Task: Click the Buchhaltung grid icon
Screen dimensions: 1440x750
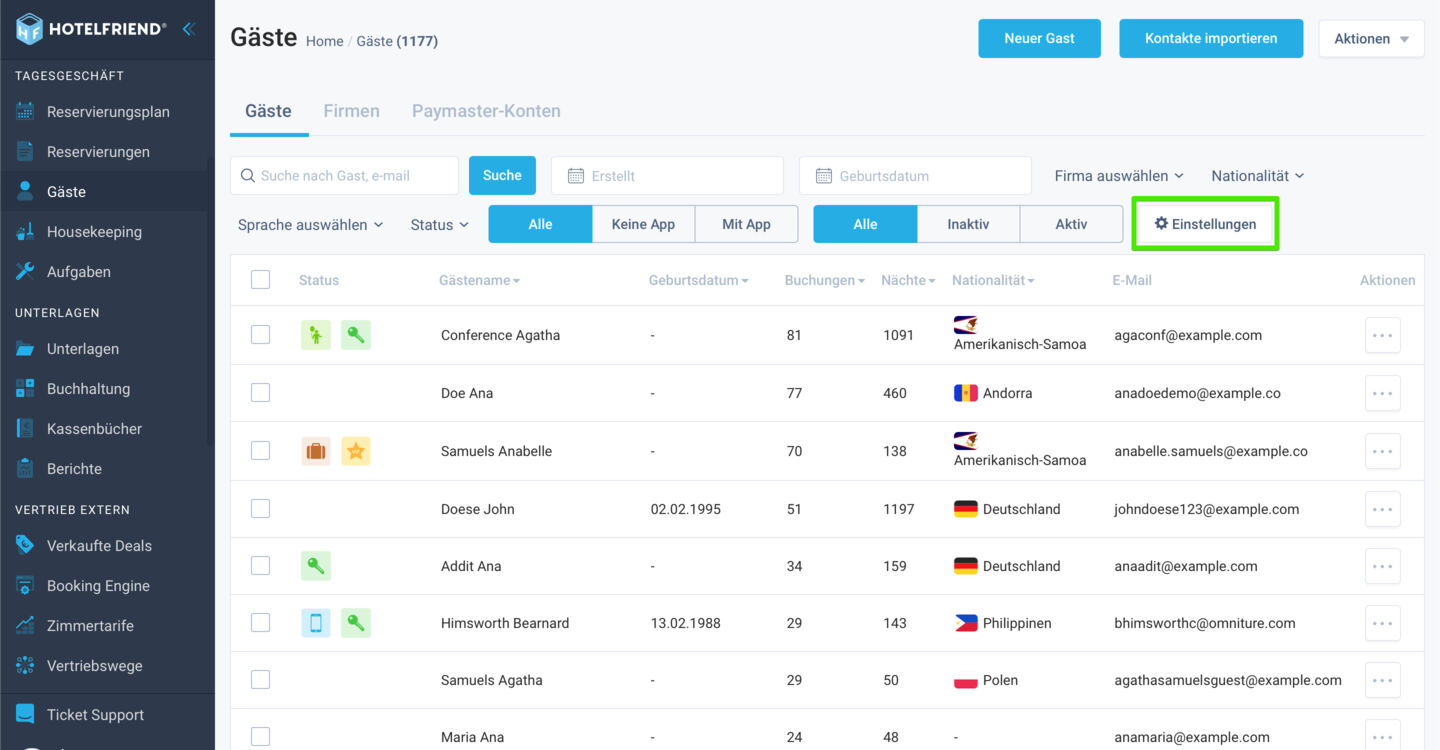Action: pyautogui.click(x=25, y=389)
